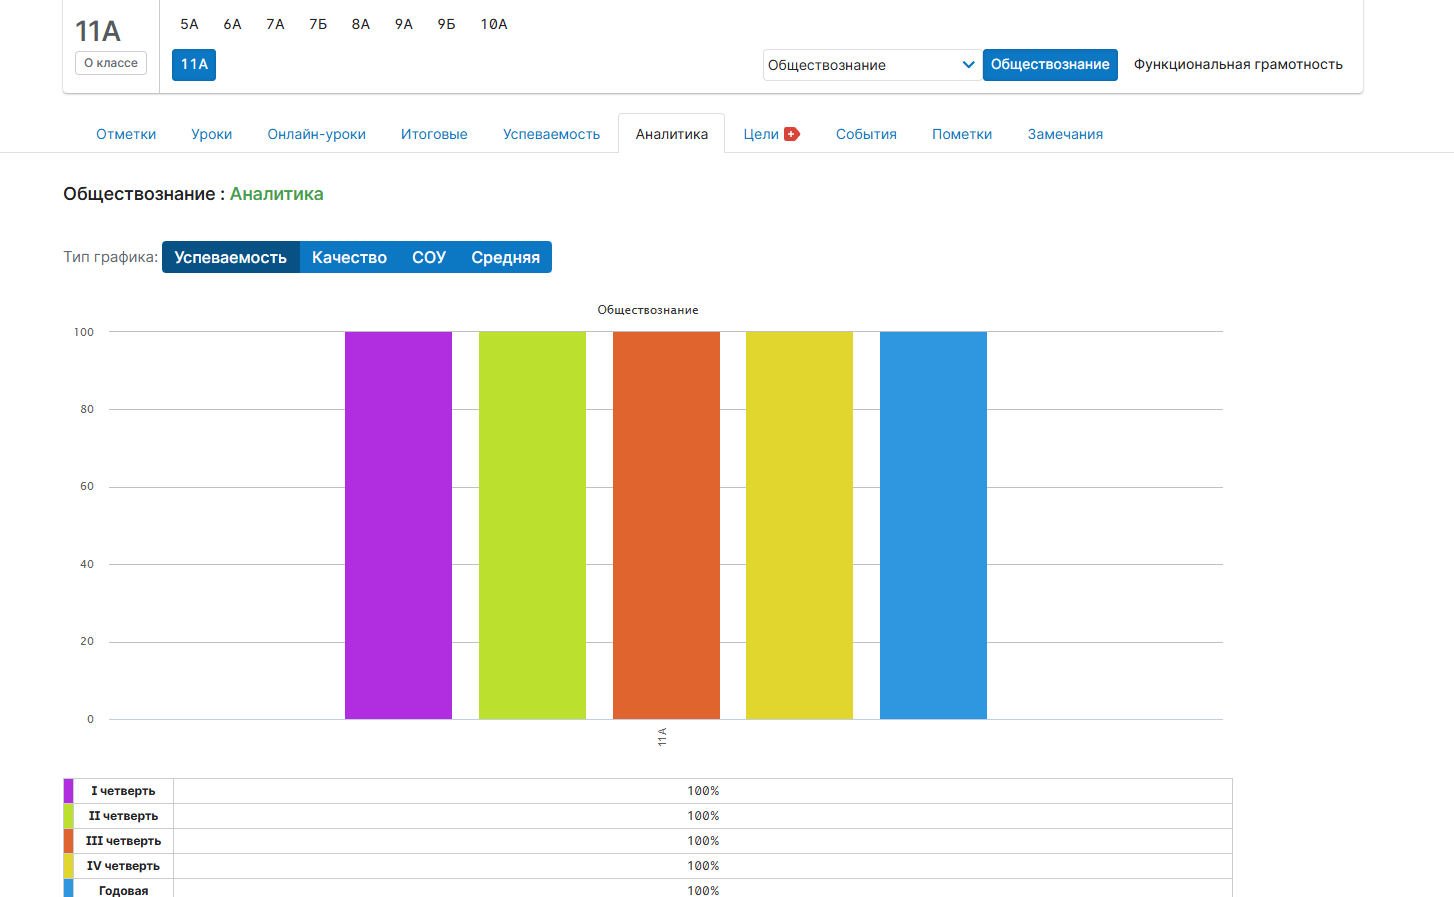1454x897 pixels.
Task: Go to the Онлайн-уроки tab
Action: click(317, 134)
